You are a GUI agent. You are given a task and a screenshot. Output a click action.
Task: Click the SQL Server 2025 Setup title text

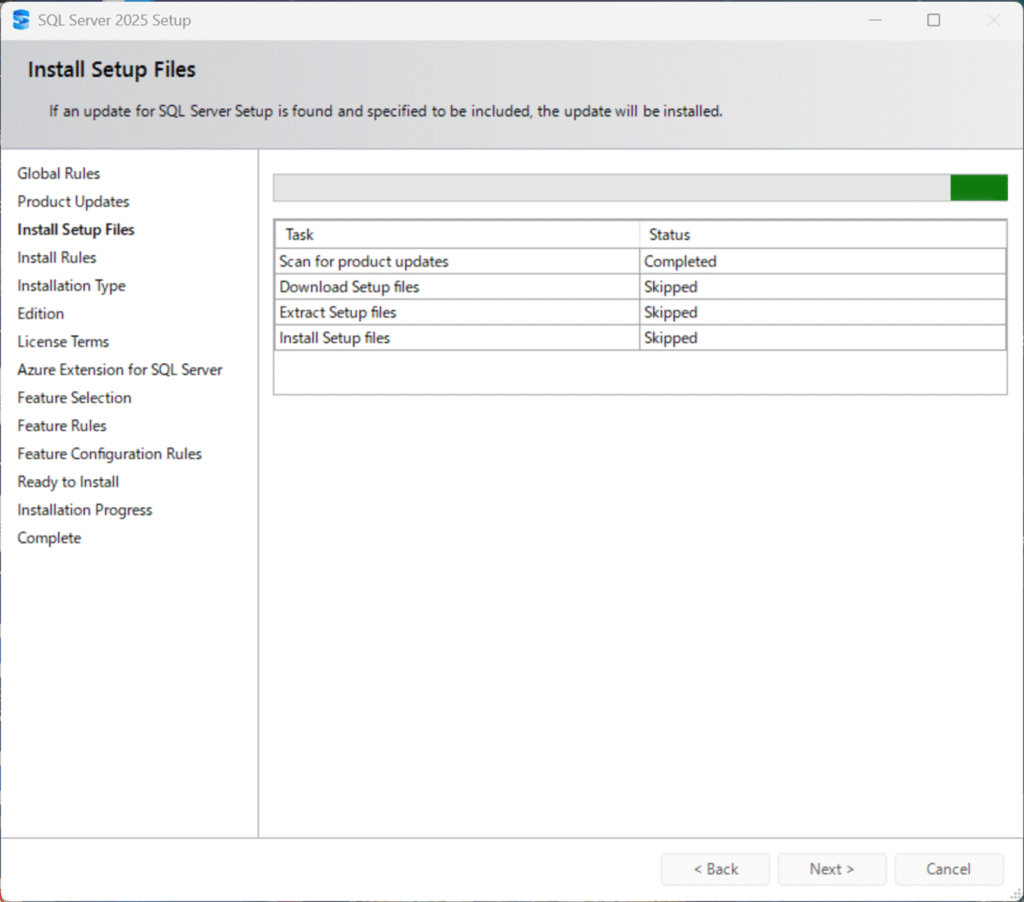[114, 20]
